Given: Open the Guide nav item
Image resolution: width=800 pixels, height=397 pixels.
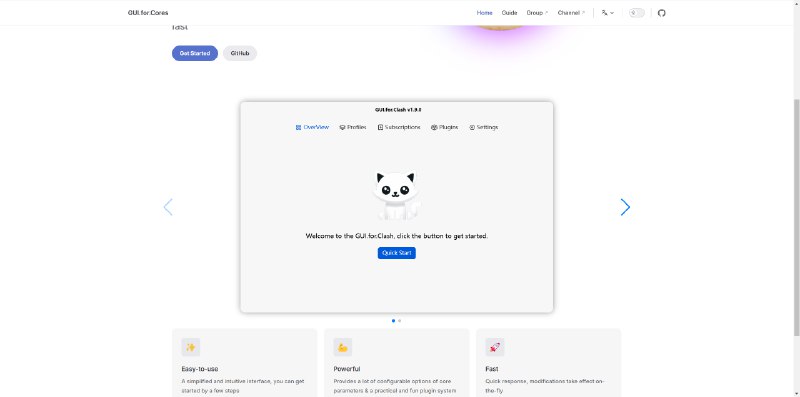Looking at the screenshot, I should tap(509, 13).
